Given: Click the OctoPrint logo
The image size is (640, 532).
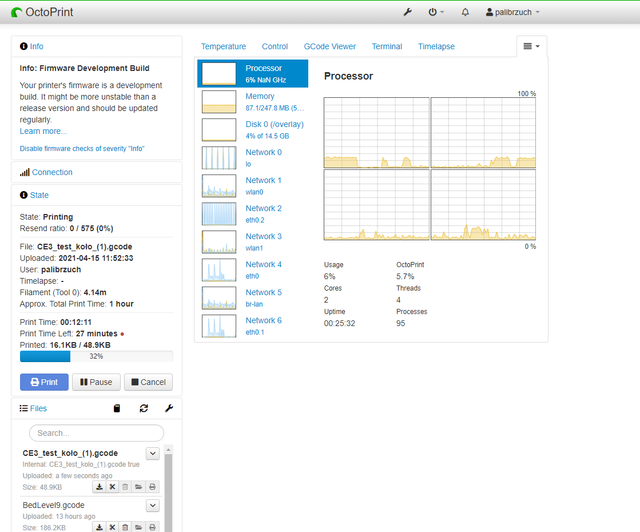Looking at the screenshot, I should 42,12.
